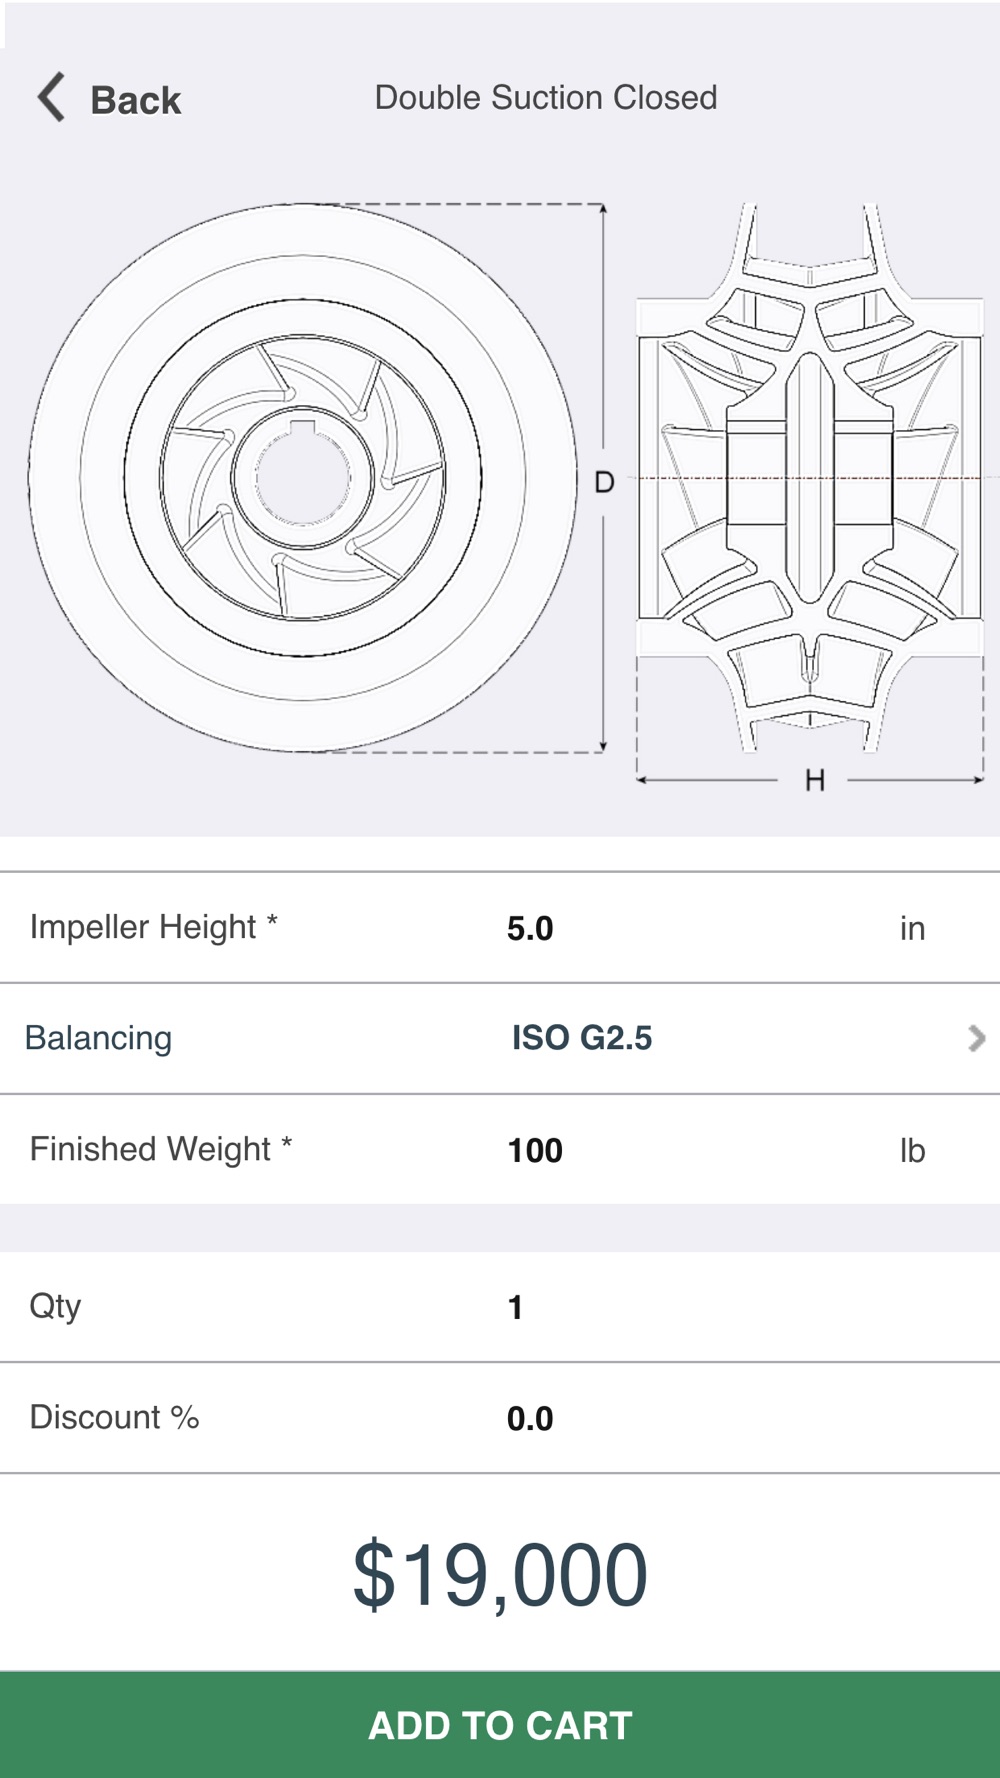Image resolution: width=1000 pixels, height=1778 pixels.
Task: Tap the front view impeller drawing
Action: click(302, 478)
